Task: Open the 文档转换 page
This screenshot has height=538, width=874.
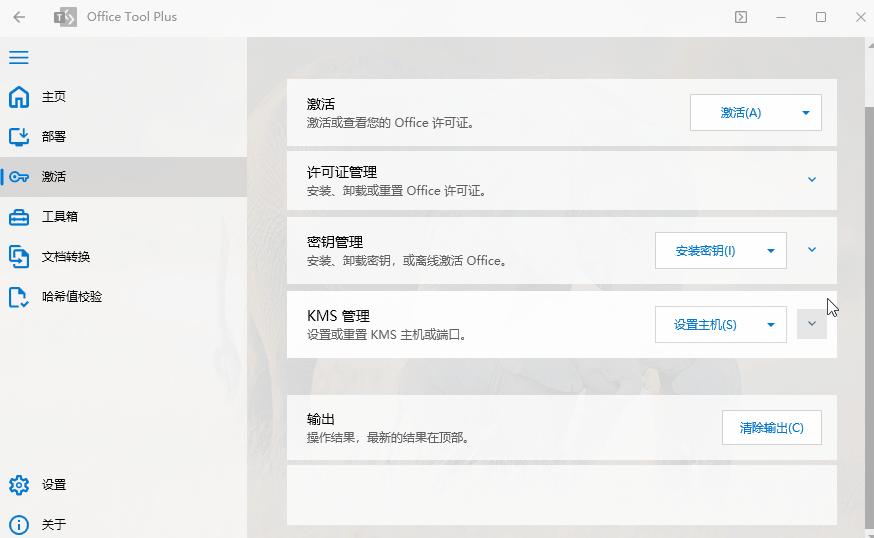Action: (x=123, y=256)
